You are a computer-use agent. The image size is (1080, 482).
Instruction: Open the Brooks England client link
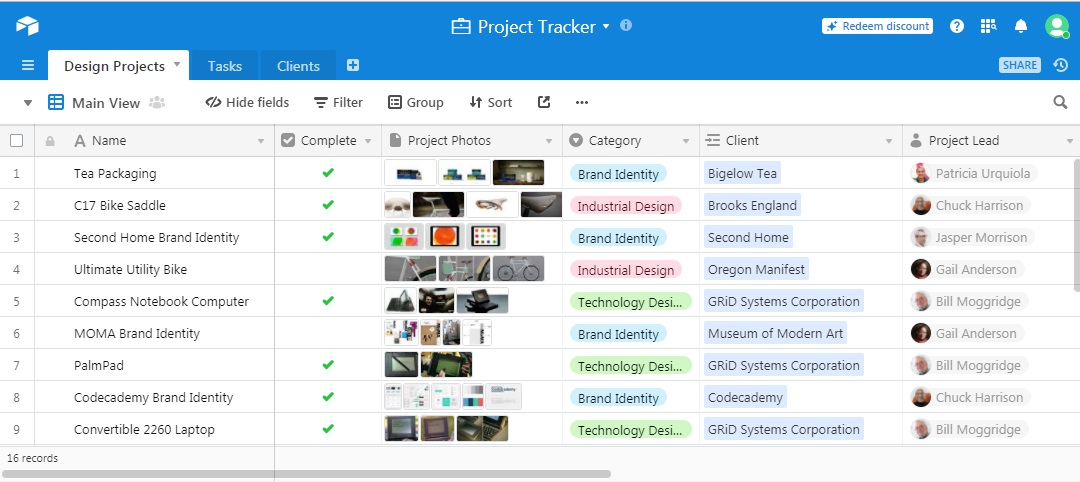tap(752, 205)
